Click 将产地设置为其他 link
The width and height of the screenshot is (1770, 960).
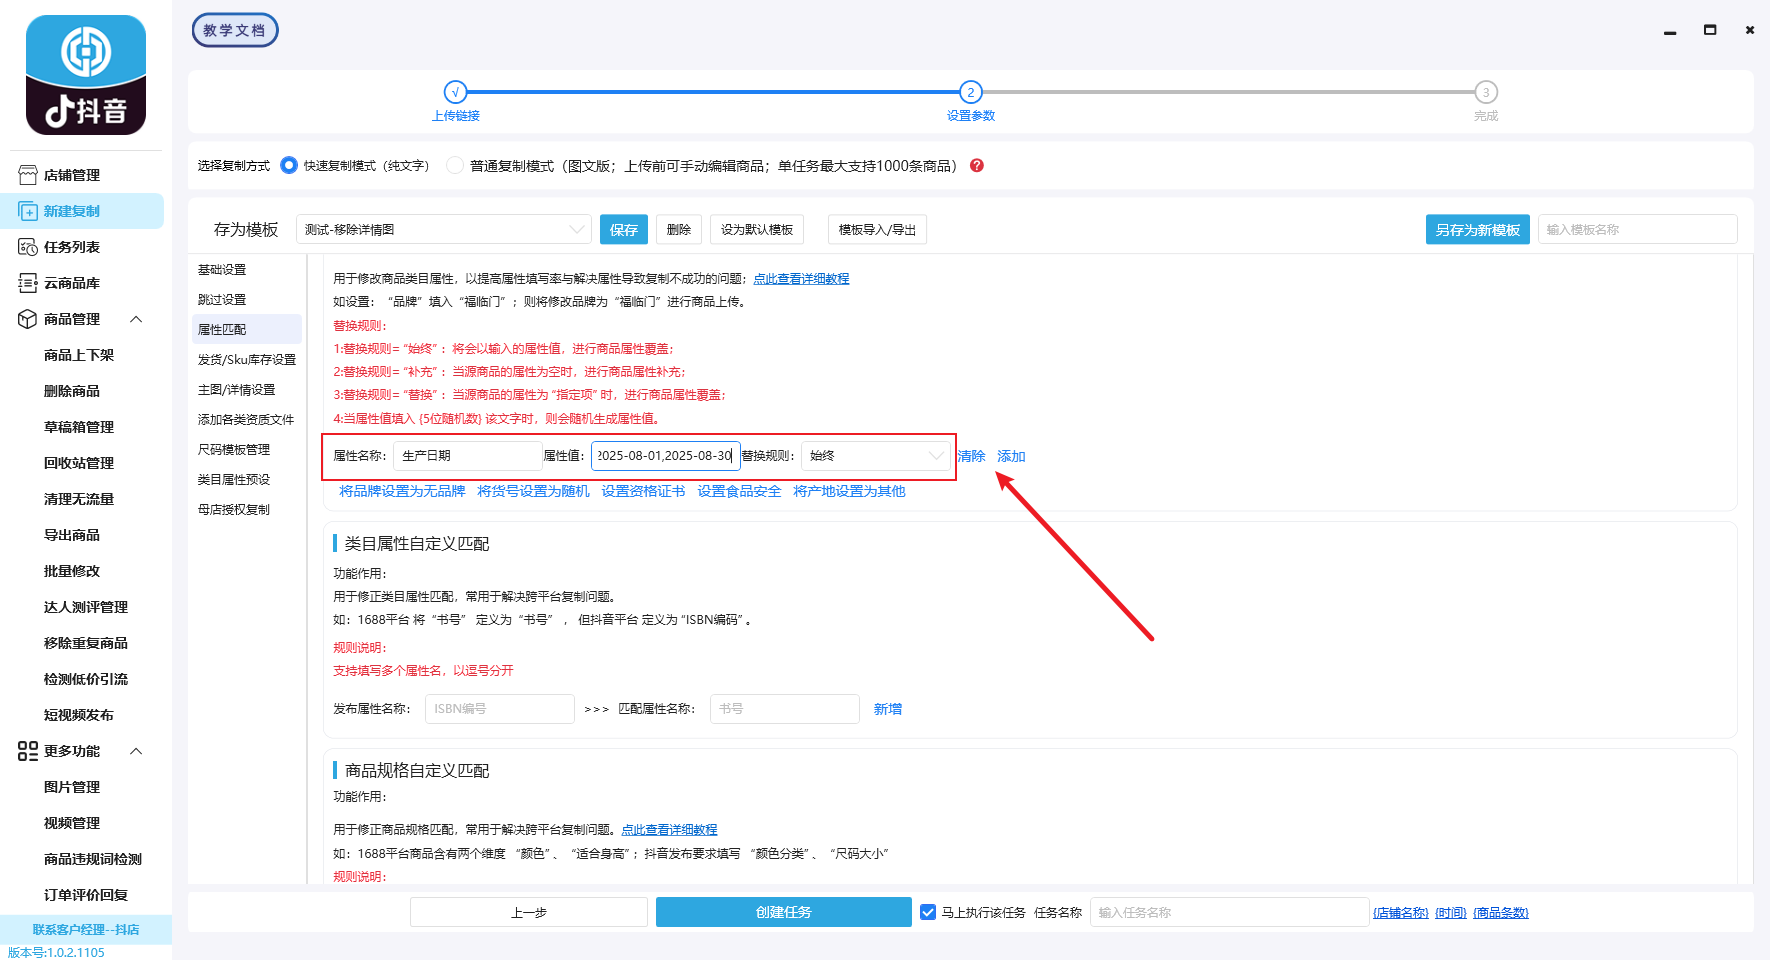coord(849,491)
